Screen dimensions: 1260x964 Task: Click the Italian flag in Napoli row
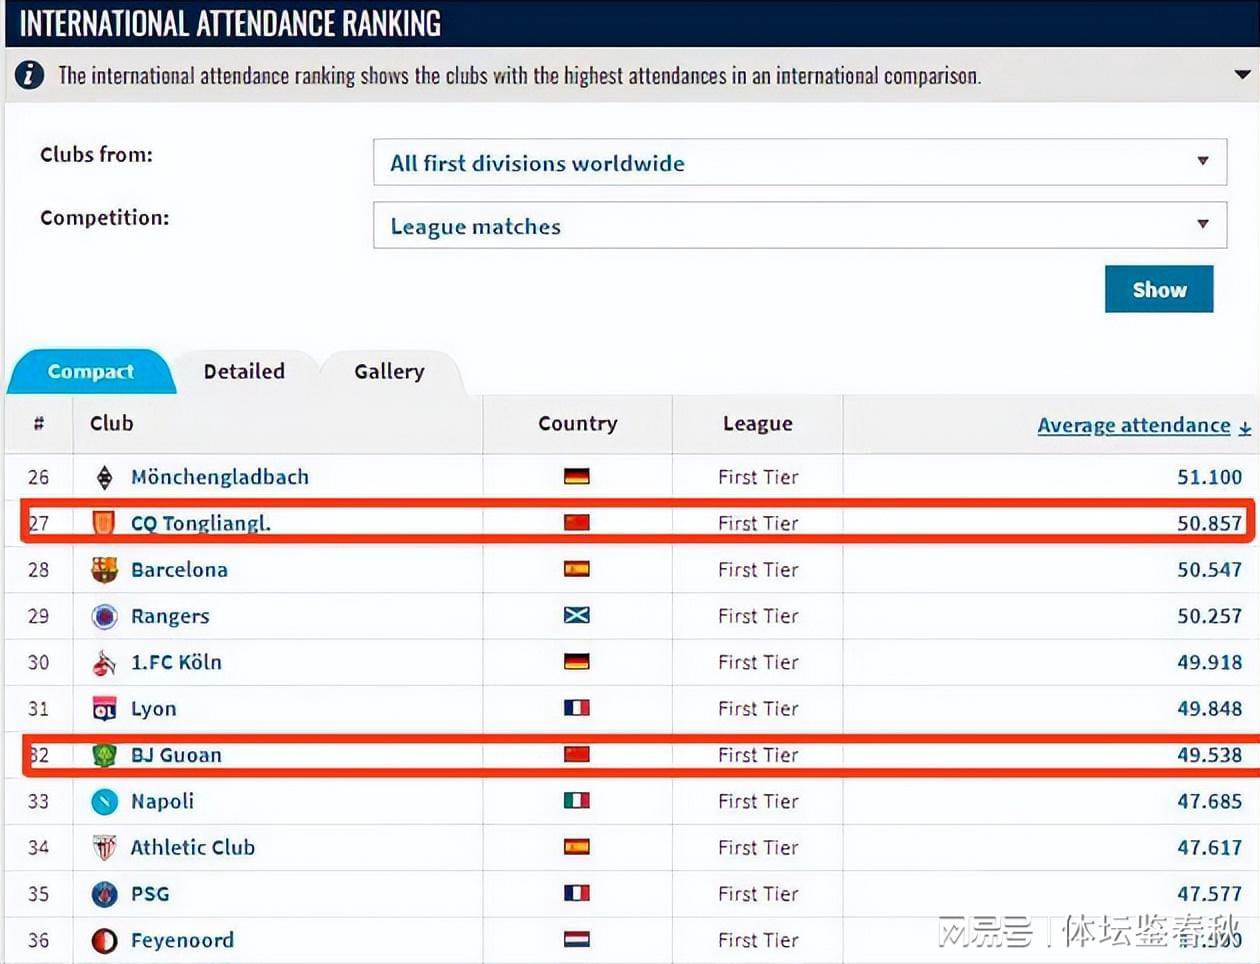coord(577,800)
